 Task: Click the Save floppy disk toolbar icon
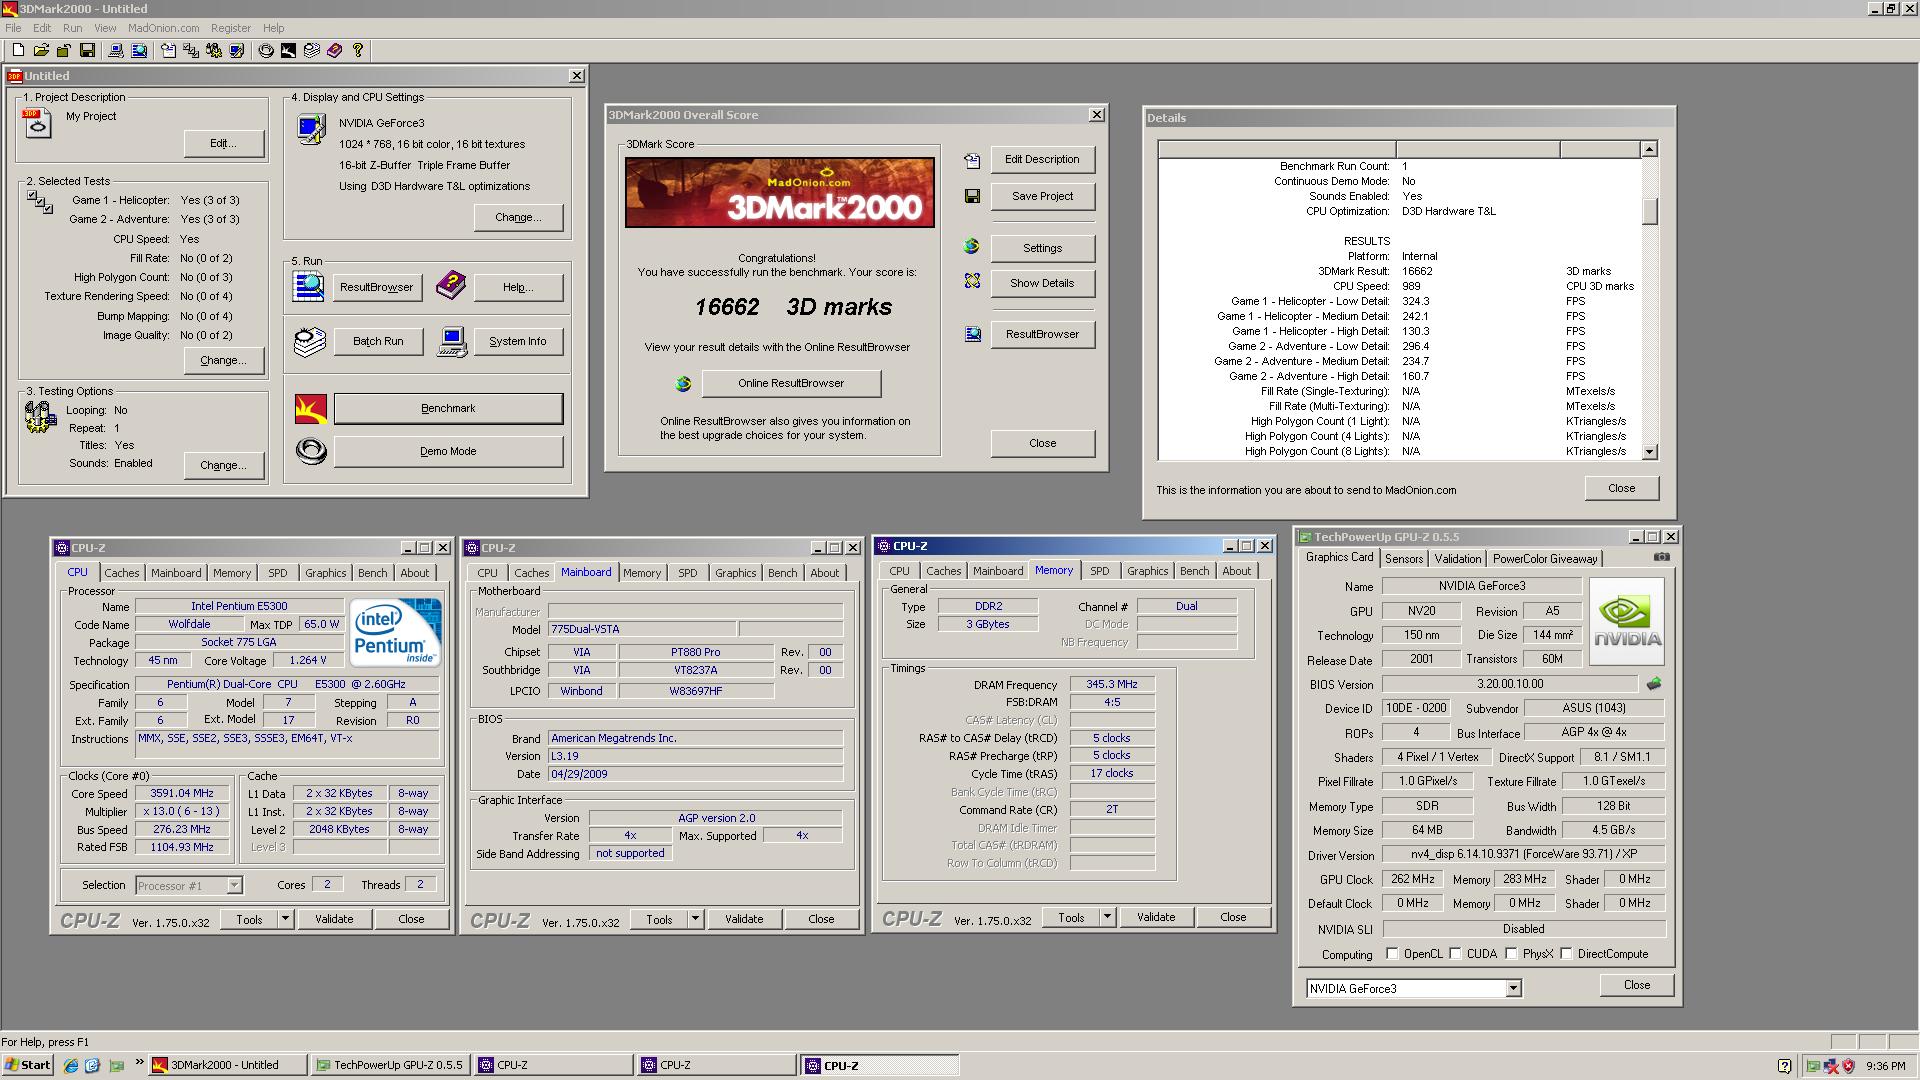87,50
